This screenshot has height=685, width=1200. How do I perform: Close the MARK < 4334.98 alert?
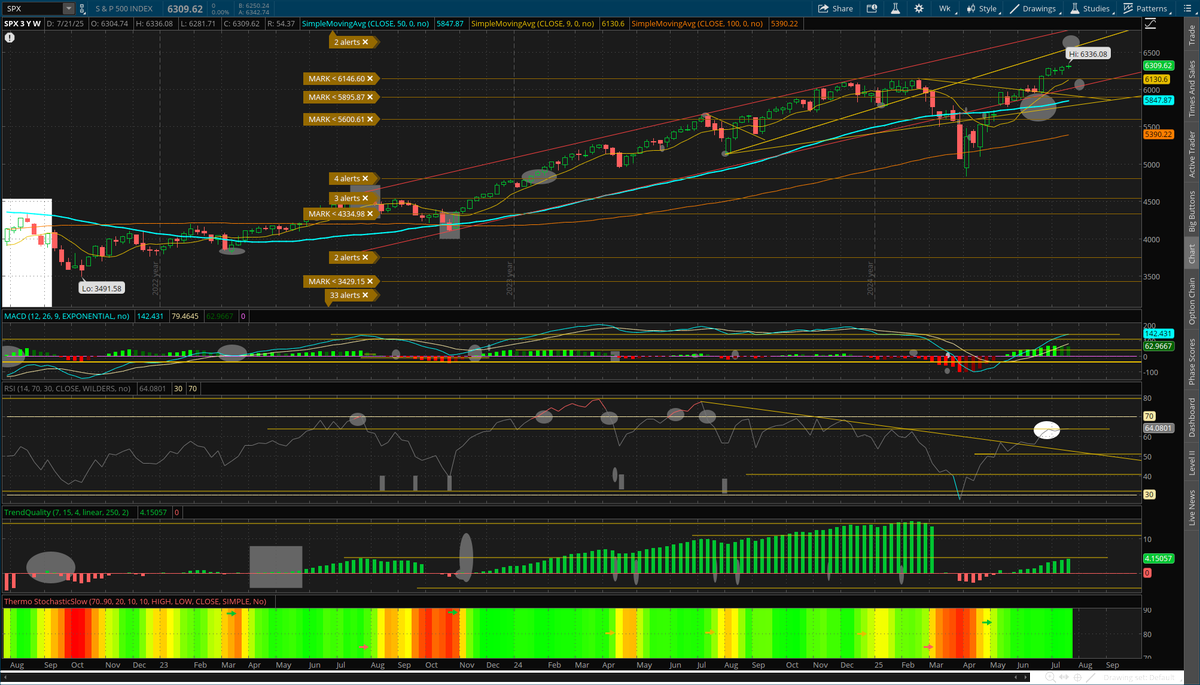(x=371, y=213)
